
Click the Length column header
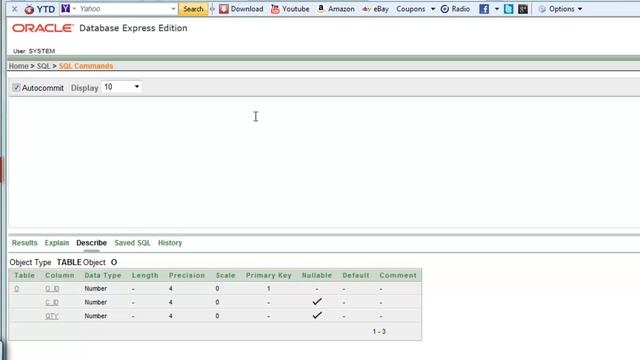(x=145, y=276)
